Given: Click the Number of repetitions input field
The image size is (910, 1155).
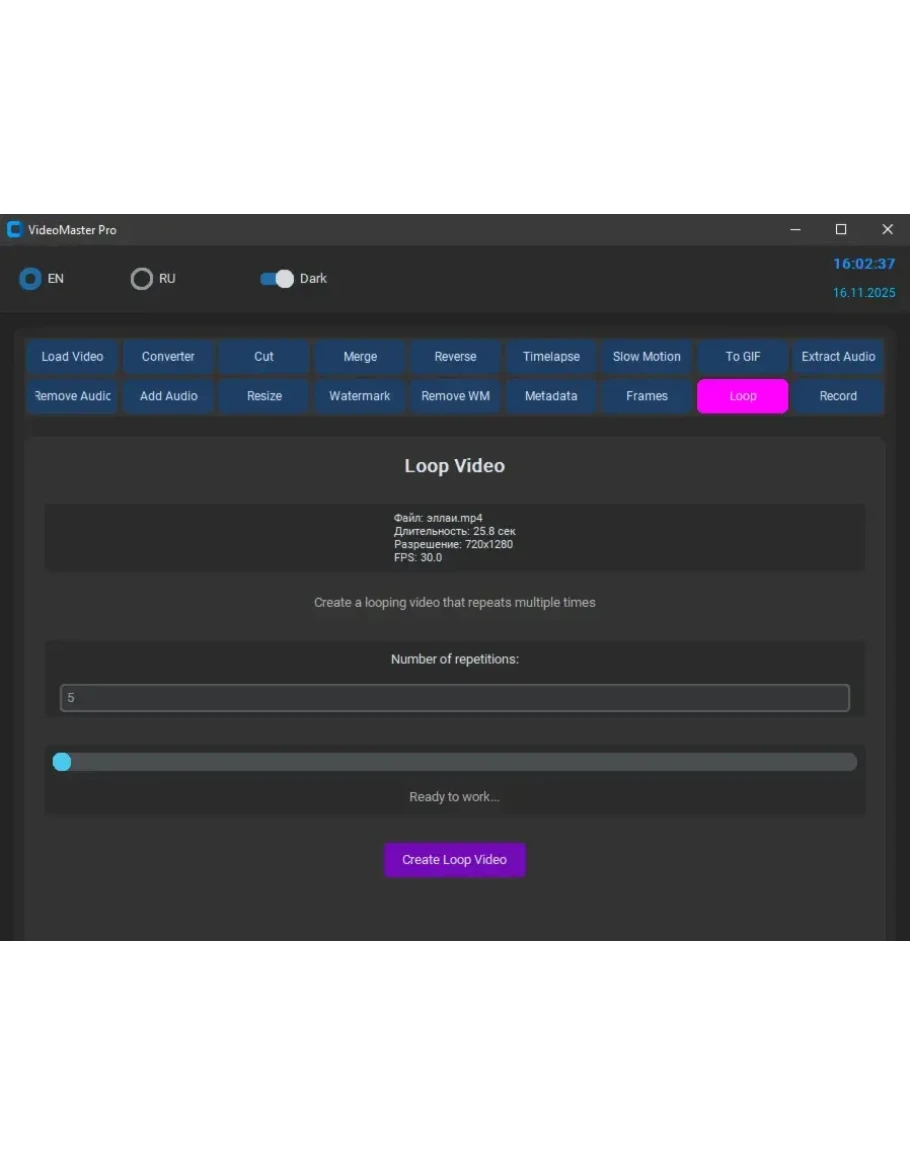Looking at the screenshot, I should tap(455, 698).
